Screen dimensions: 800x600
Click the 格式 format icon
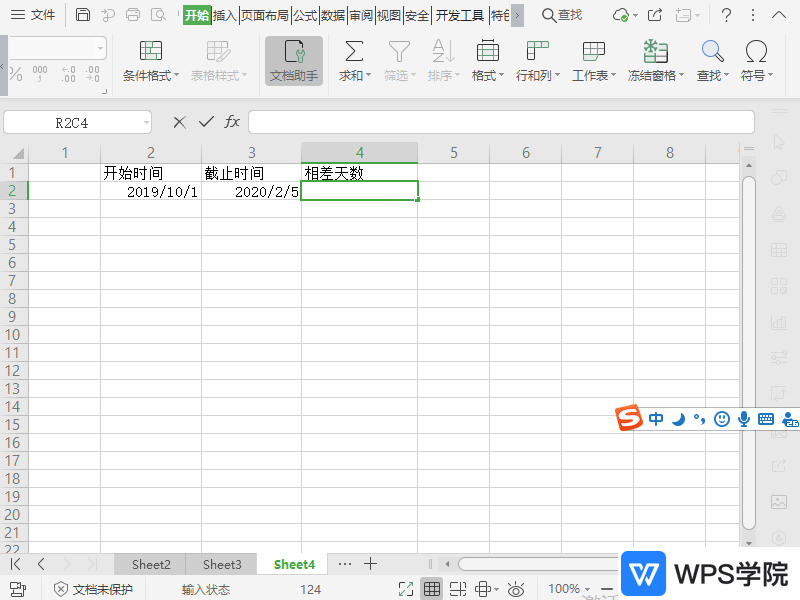[x=488, y=51]
